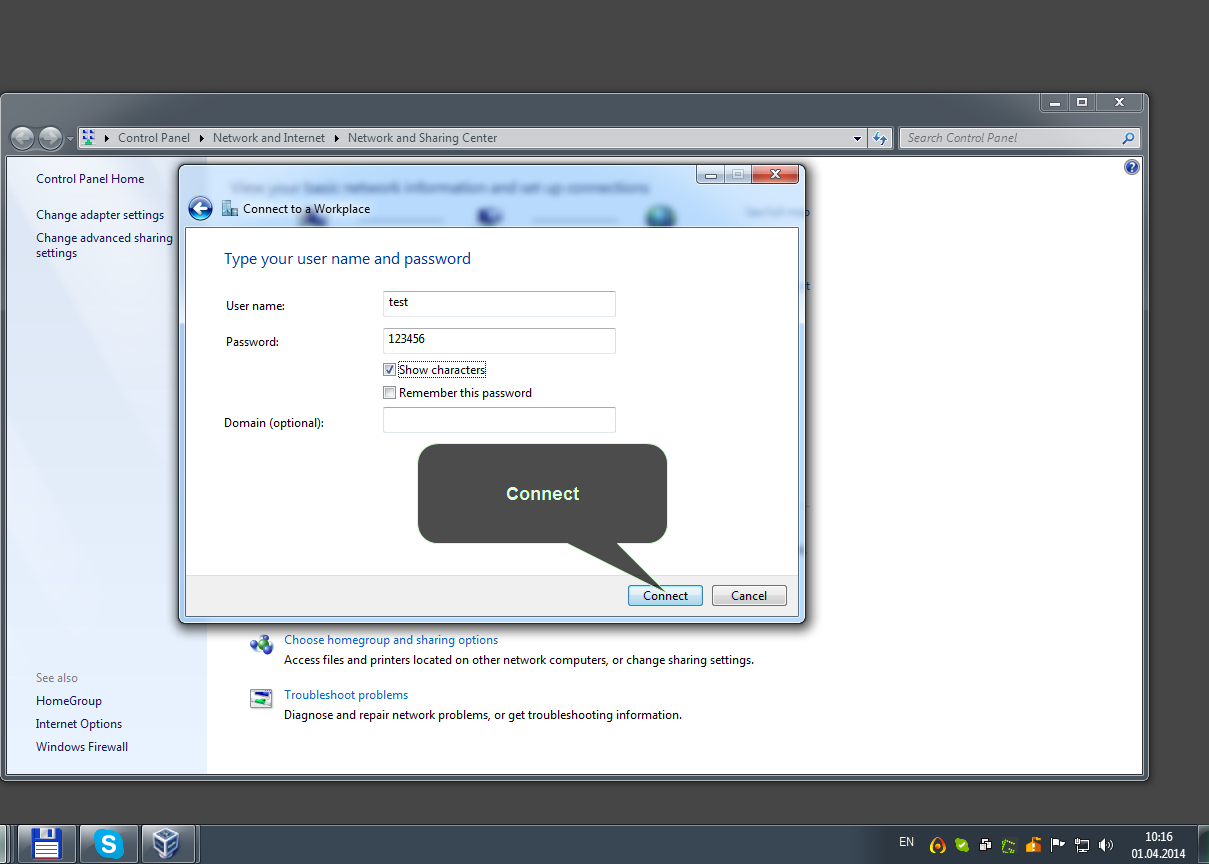This screenshot has width=1209, height=864.
Task: Open Control Panel help question mark
Action: [x=1132, y=167]
